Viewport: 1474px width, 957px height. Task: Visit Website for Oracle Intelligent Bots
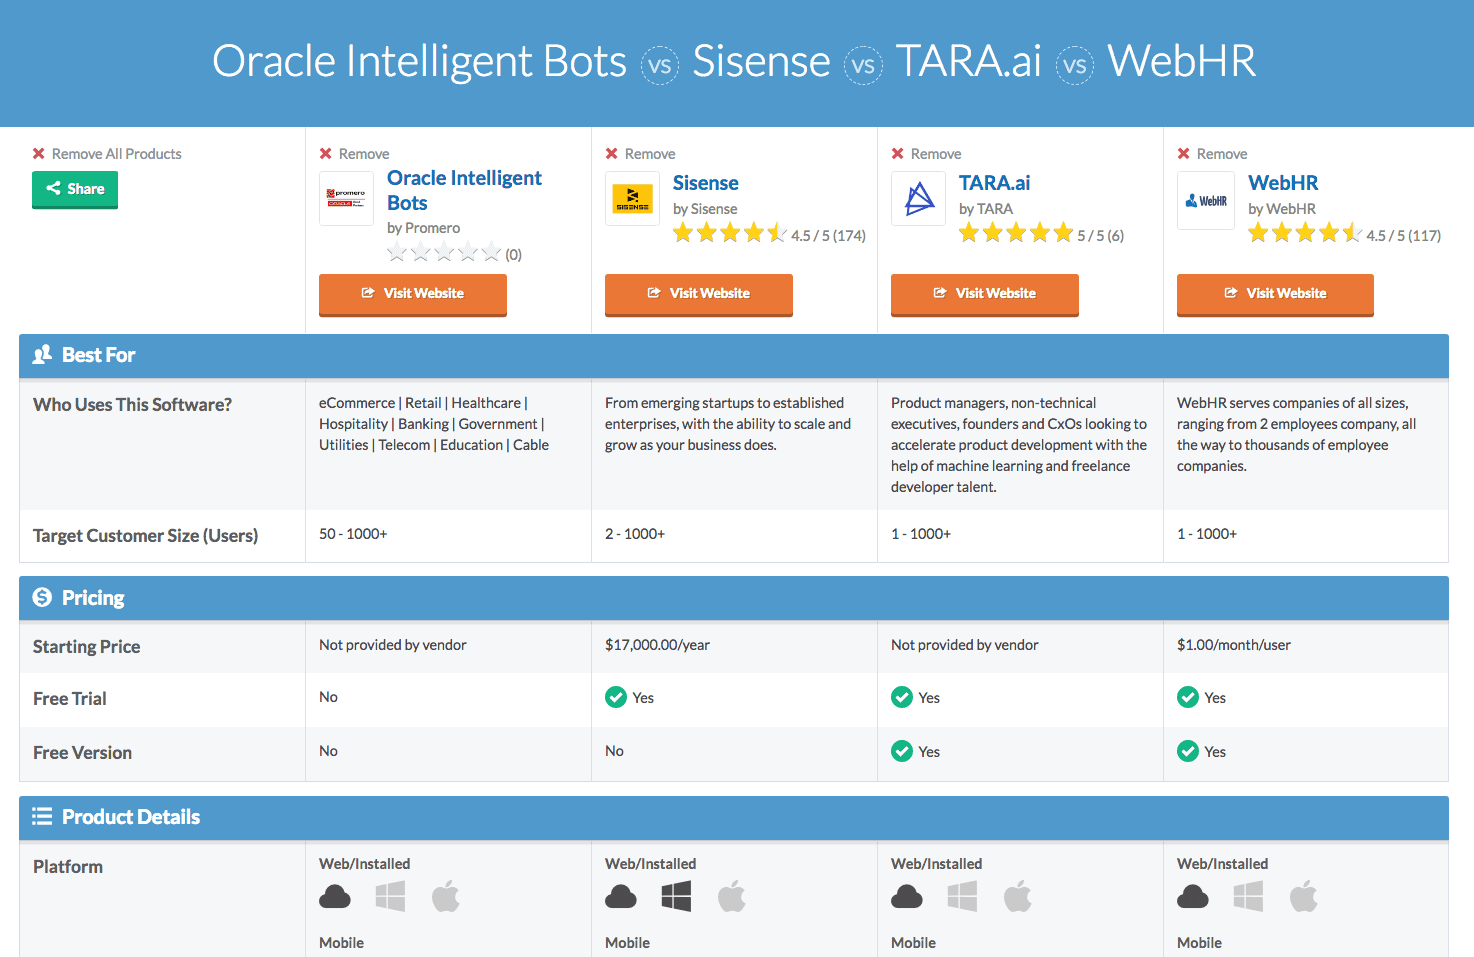413,294
